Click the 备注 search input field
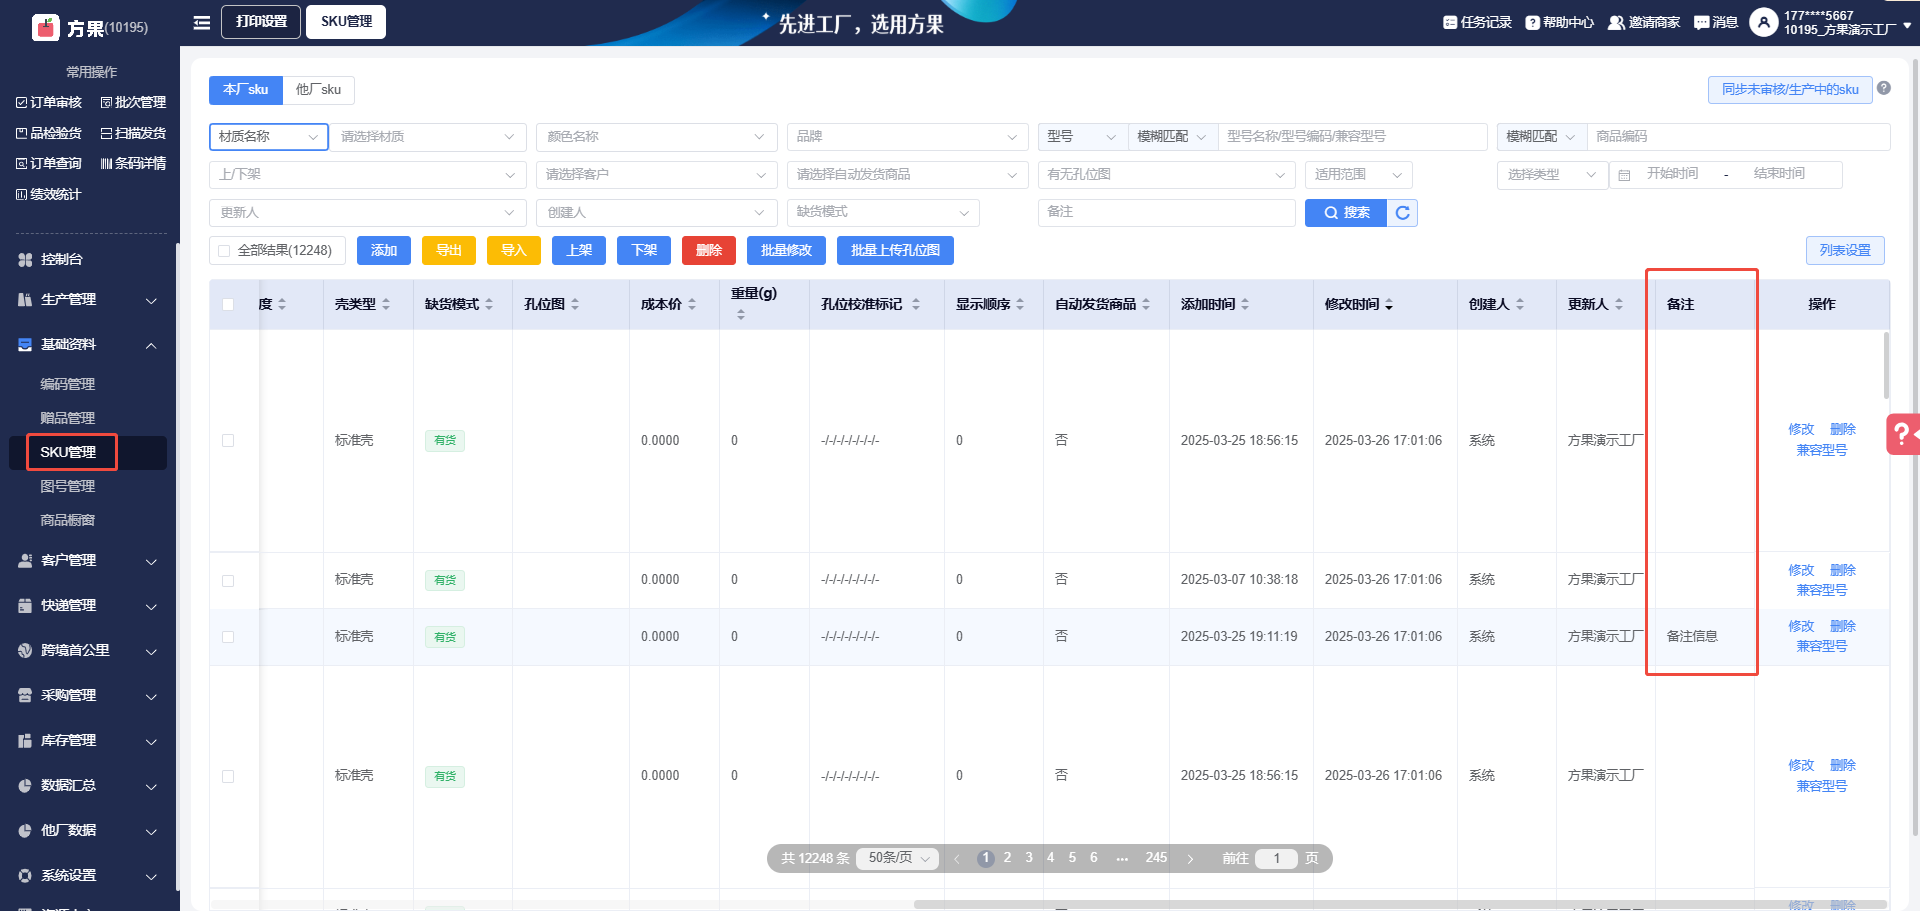Image resolution: width=1920 pixels, height=911 pixels. coord(1166,213)
